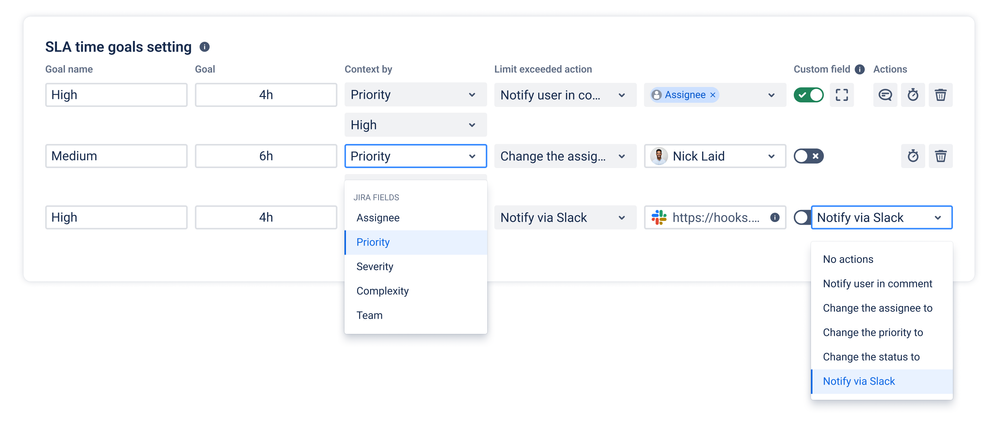This screenshot has width=999, height=429.
Task: Select Team from the Jira fields list
Action: 370,315
